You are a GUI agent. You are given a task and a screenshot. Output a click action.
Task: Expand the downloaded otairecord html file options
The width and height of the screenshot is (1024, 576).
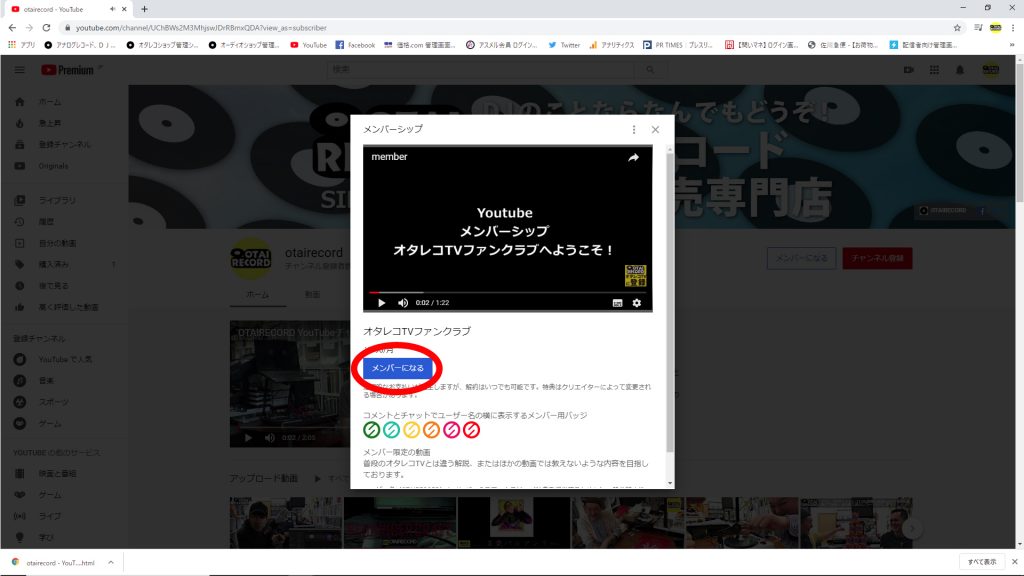click(x=111, y=562)
